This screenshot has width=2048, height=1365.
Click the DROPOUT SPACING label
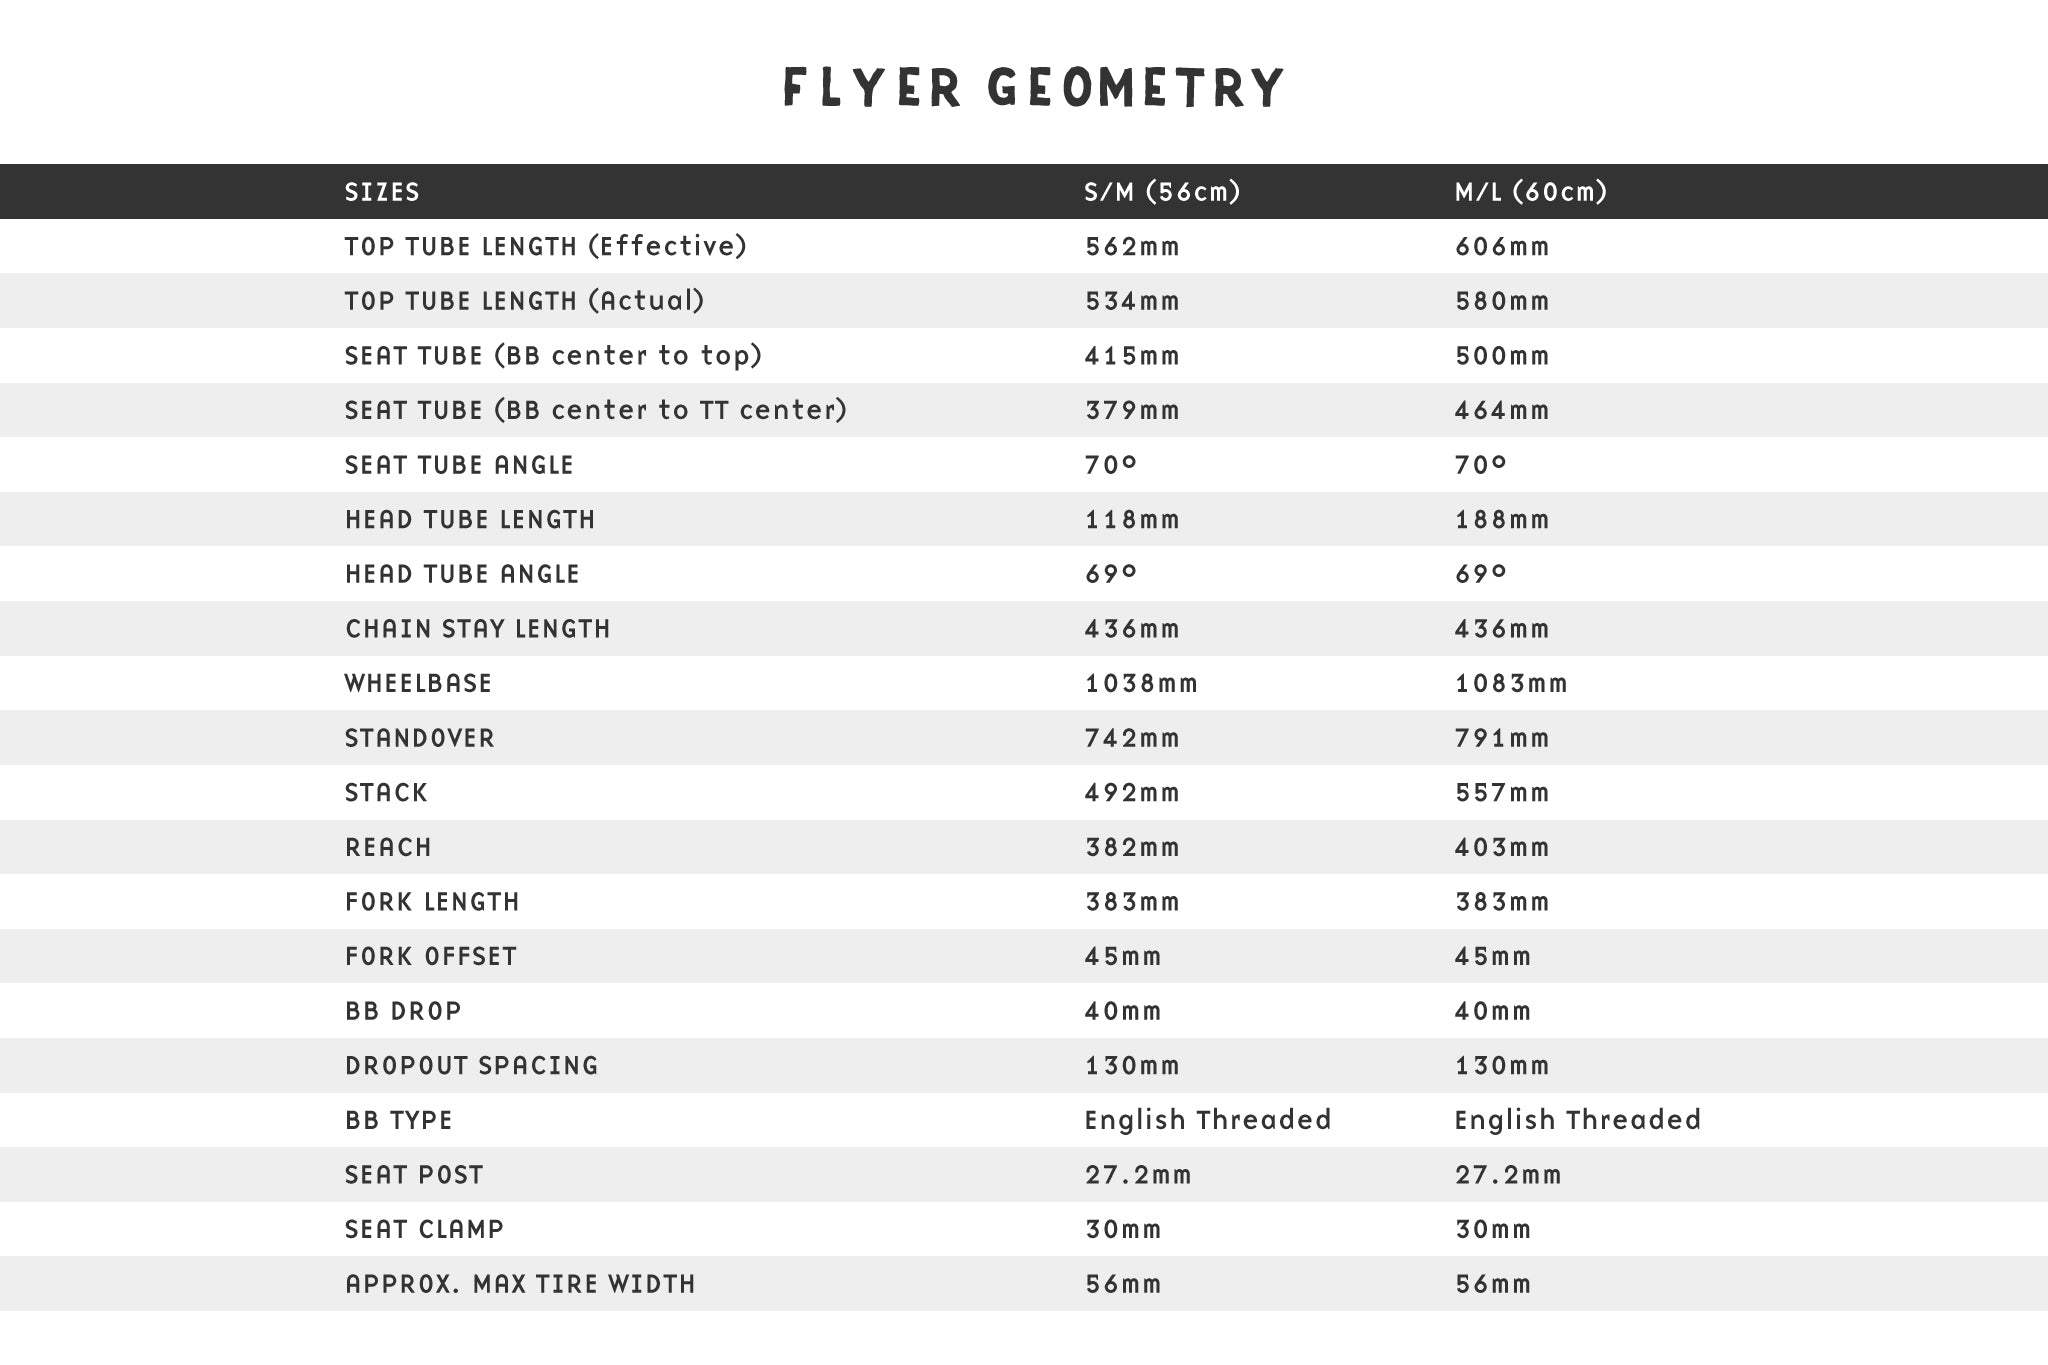pyautogui.click(x=471, y=1066)
